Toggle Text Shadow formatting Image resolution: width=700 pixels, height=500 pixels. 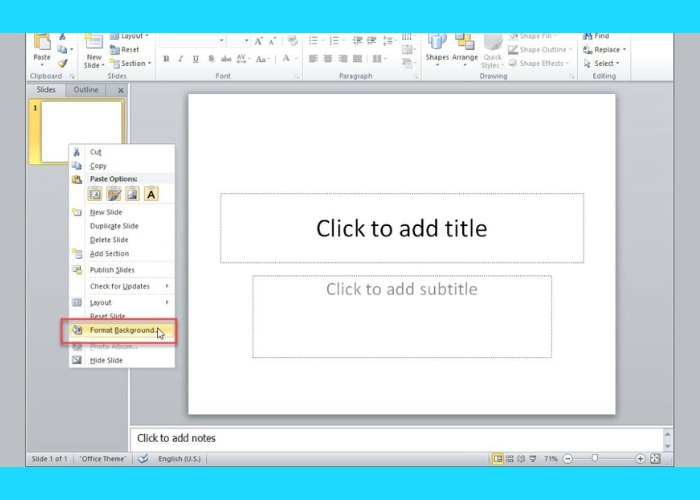coord(211,59)
